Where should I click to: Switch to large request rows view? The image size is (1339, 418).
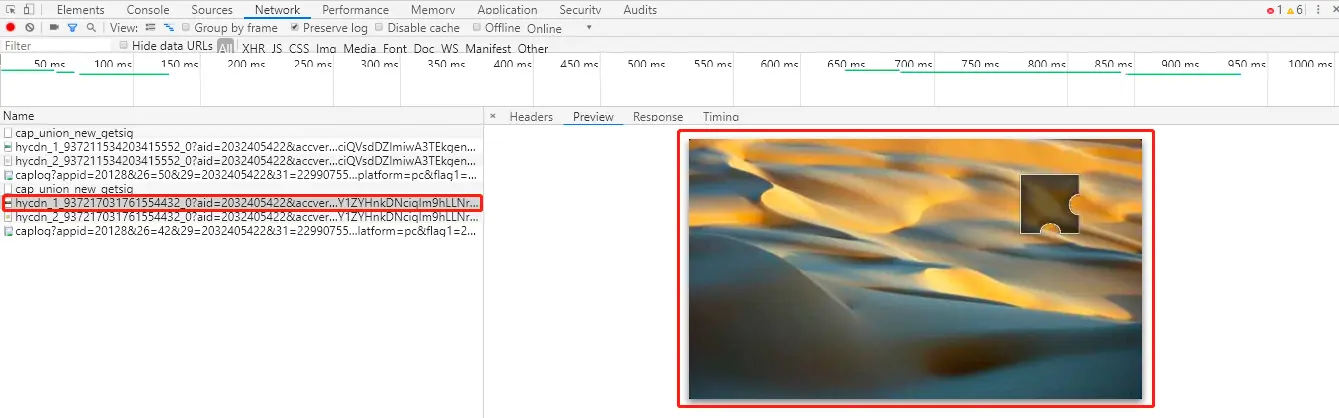[150, 28]
